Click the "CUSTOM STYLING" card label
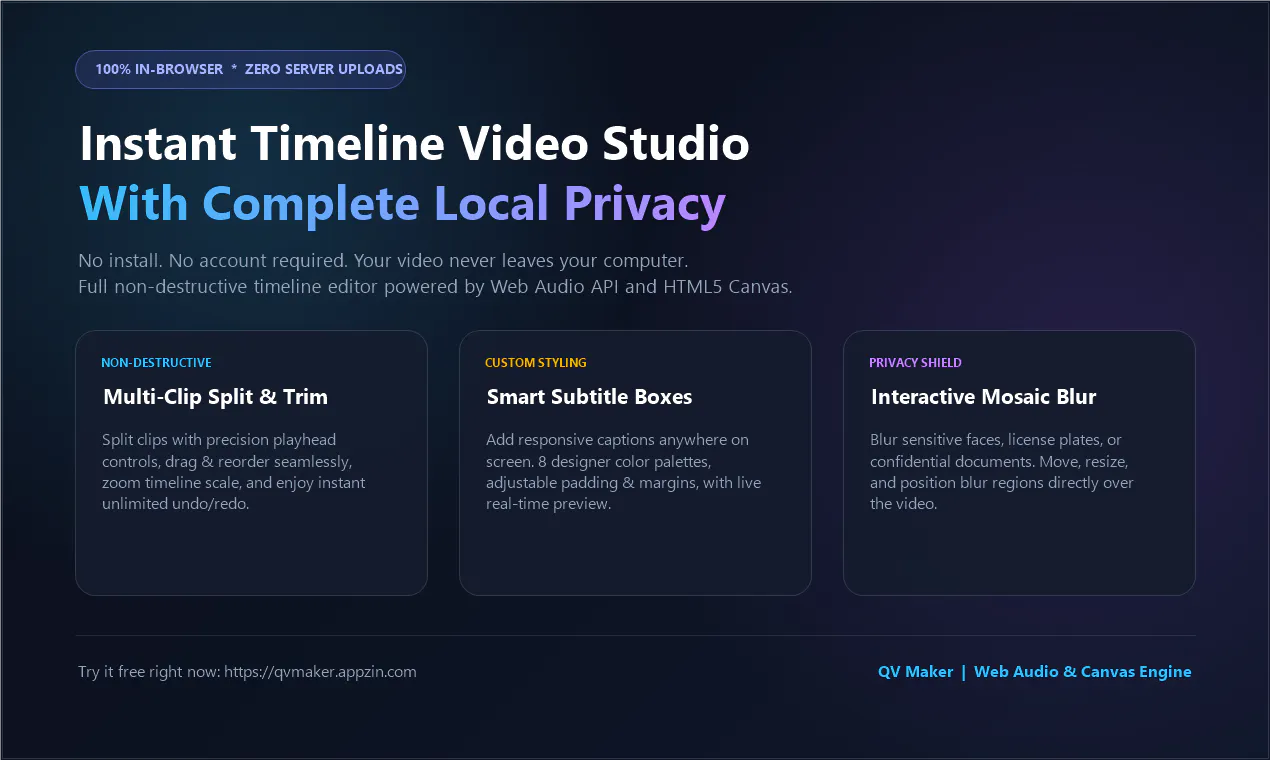The image size is (1270, 760). [536, 363]
